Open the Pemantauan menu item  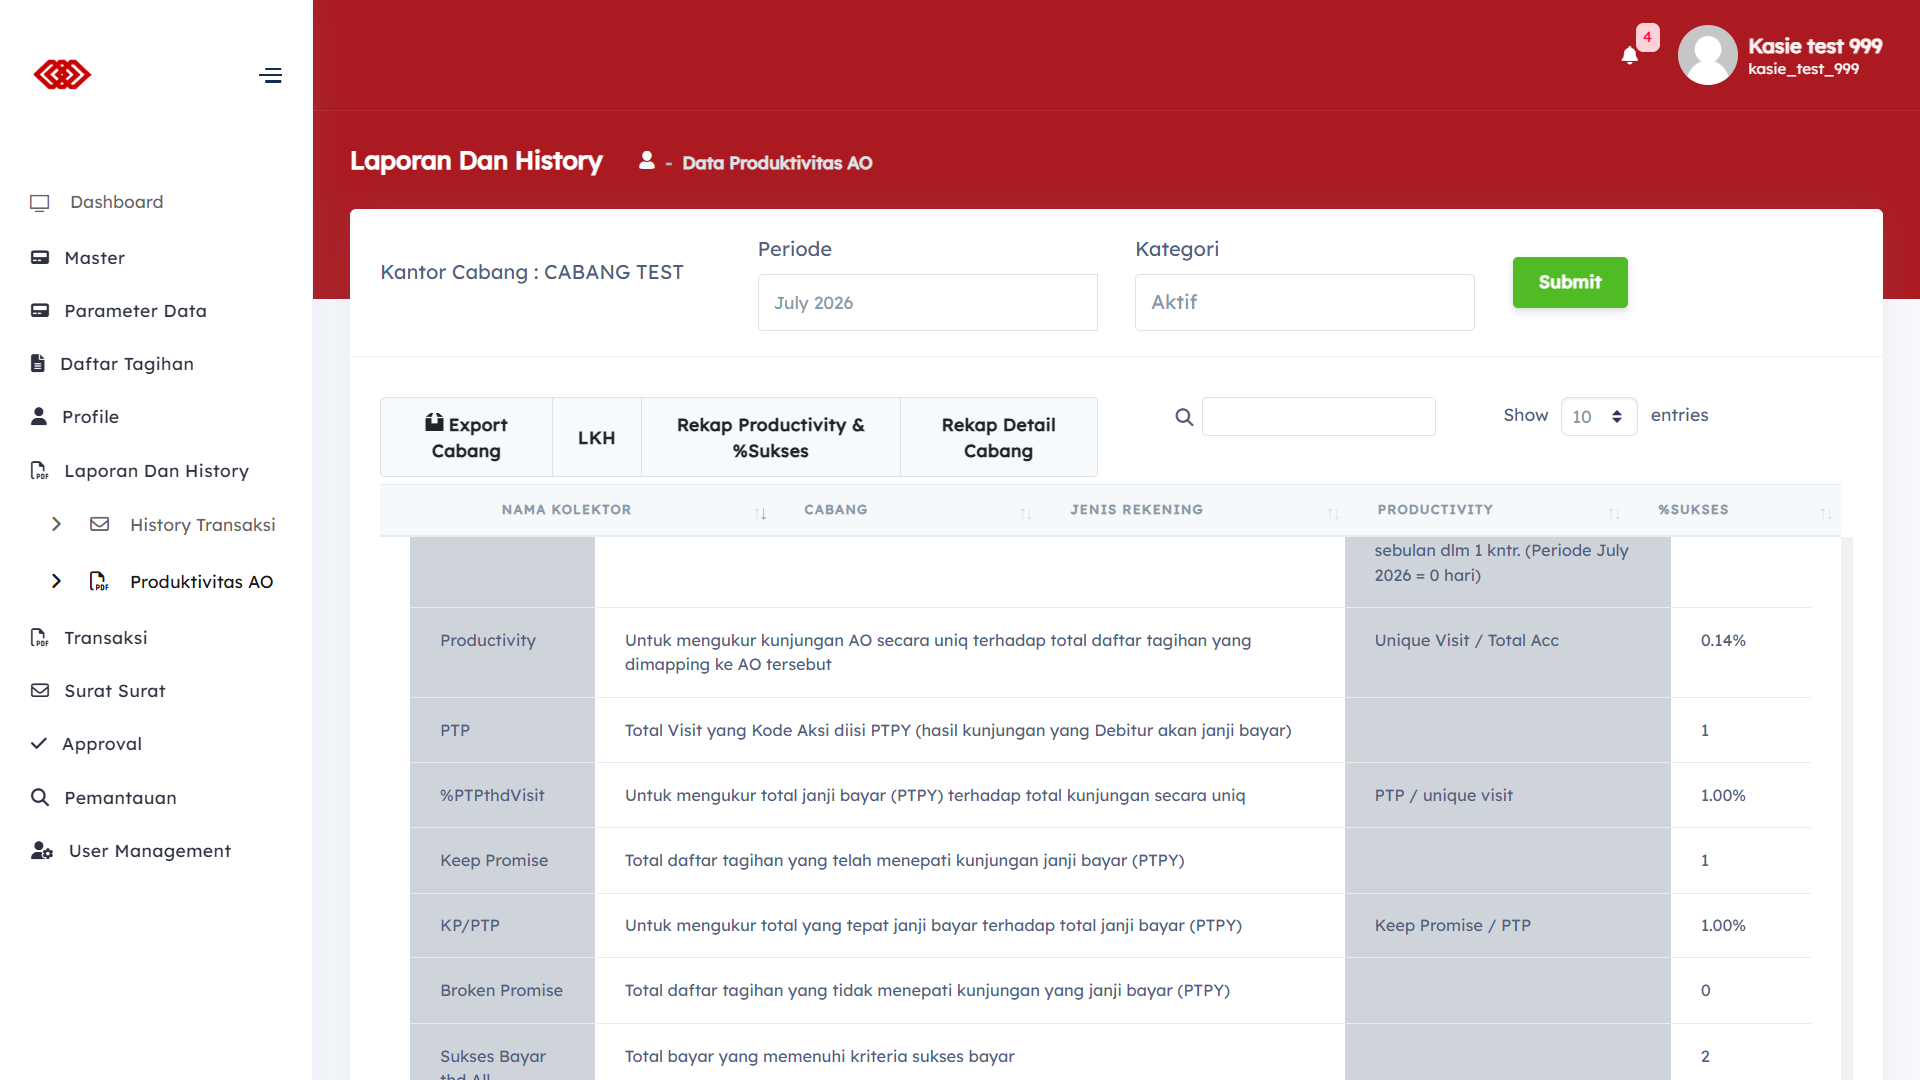[x=120, y=798]
